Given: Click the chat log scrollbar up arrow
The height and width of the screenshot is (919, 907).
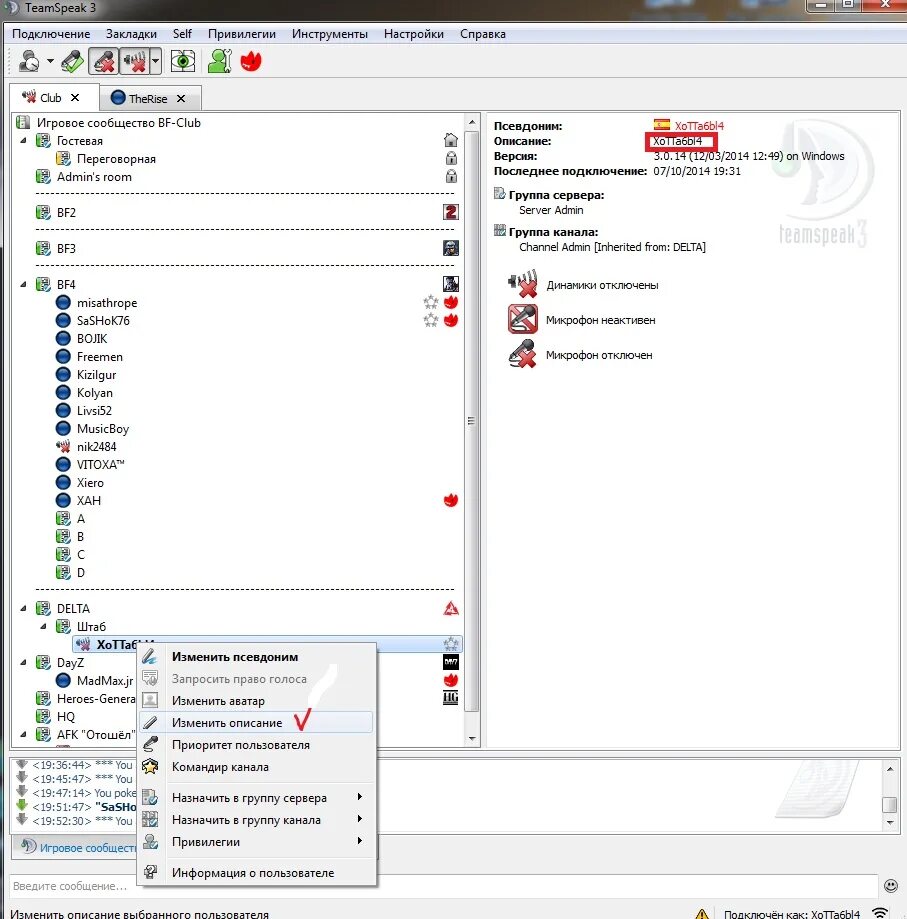Looking at the screenshot, I should click(890, 768).
